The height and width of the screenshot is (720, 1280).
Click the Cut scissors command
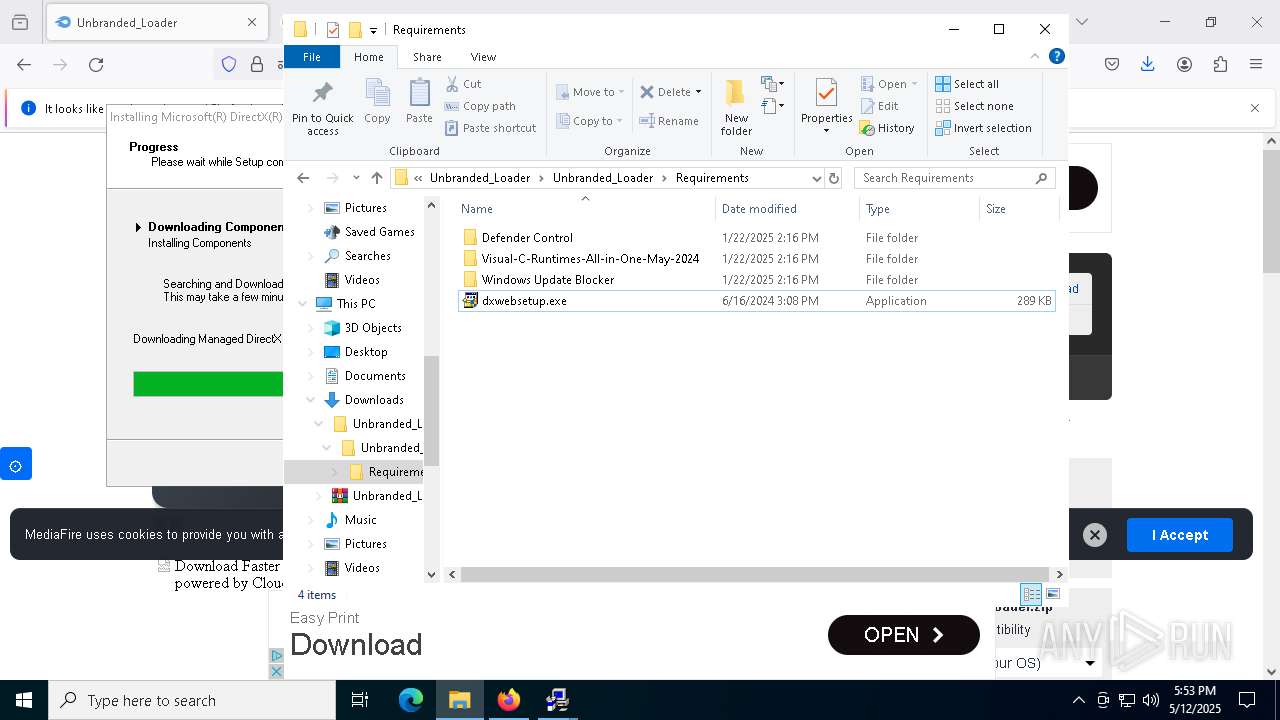pyautogui.click(x=464, y=84)
